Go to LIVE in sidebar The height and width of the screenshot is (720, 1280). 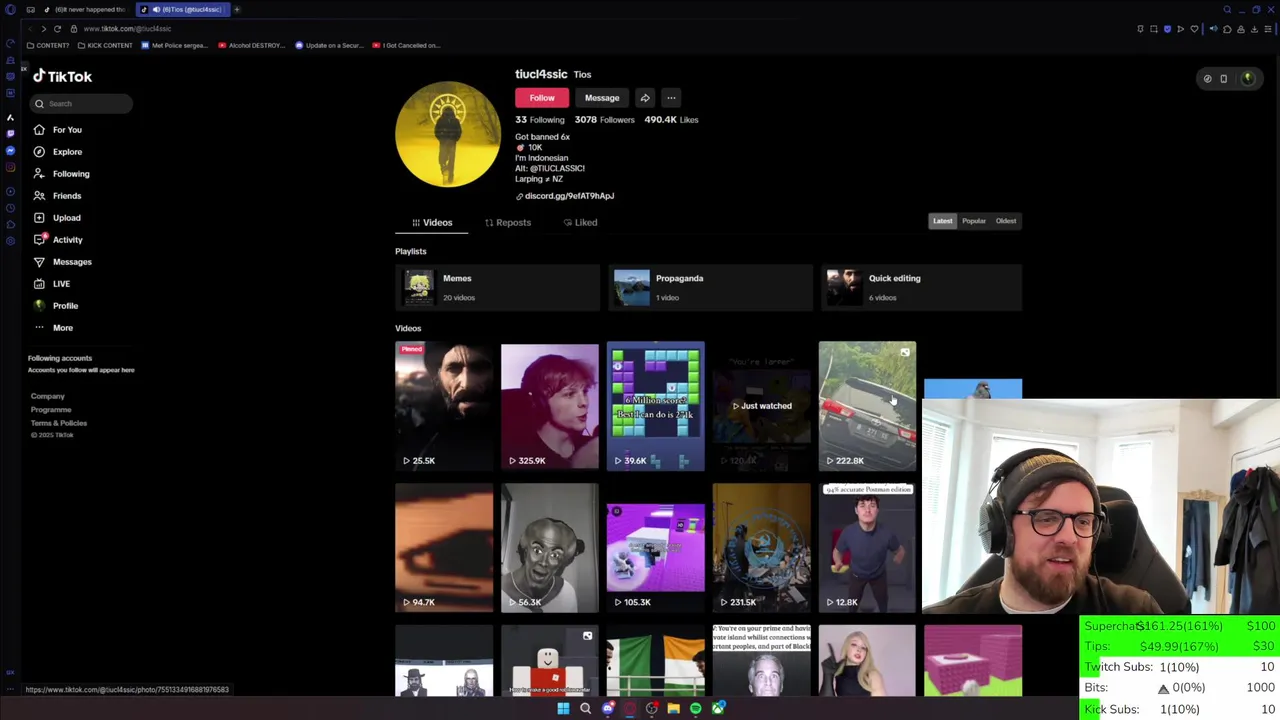coord(52,284)
